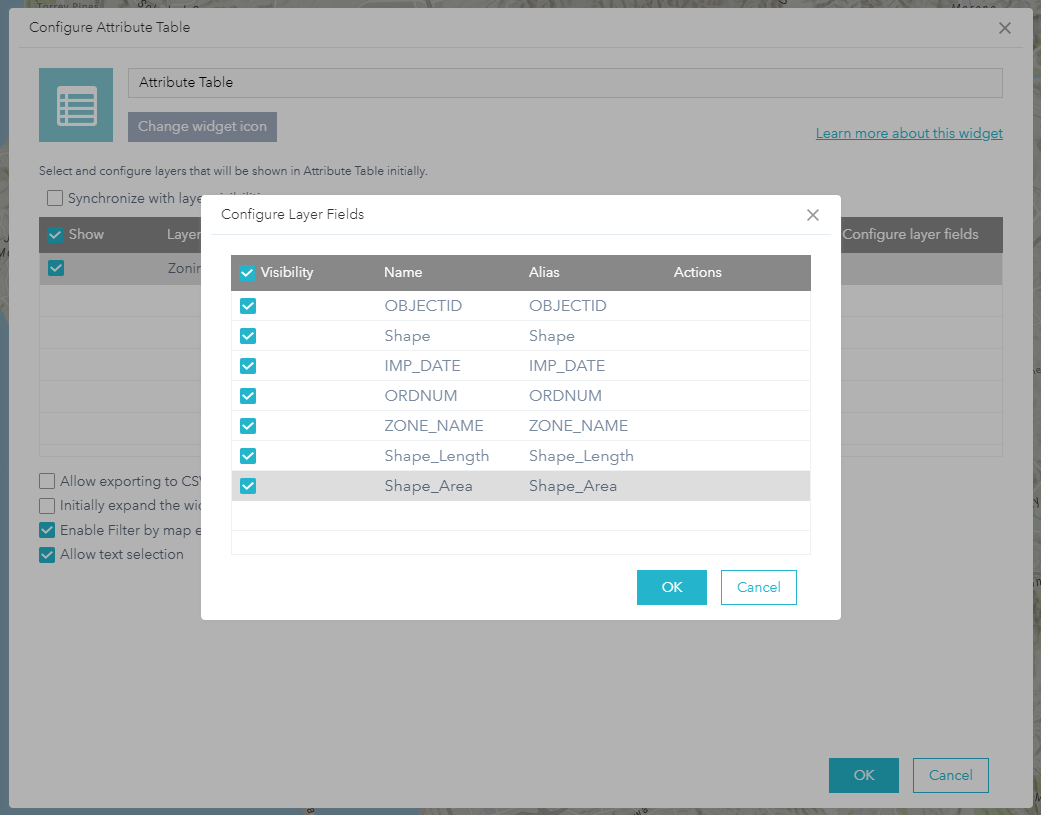Viewport: 1041px width, 815px height.
Task: Uncheck visibility for the Shape_Area field
Action: click(x=248, y=486)
